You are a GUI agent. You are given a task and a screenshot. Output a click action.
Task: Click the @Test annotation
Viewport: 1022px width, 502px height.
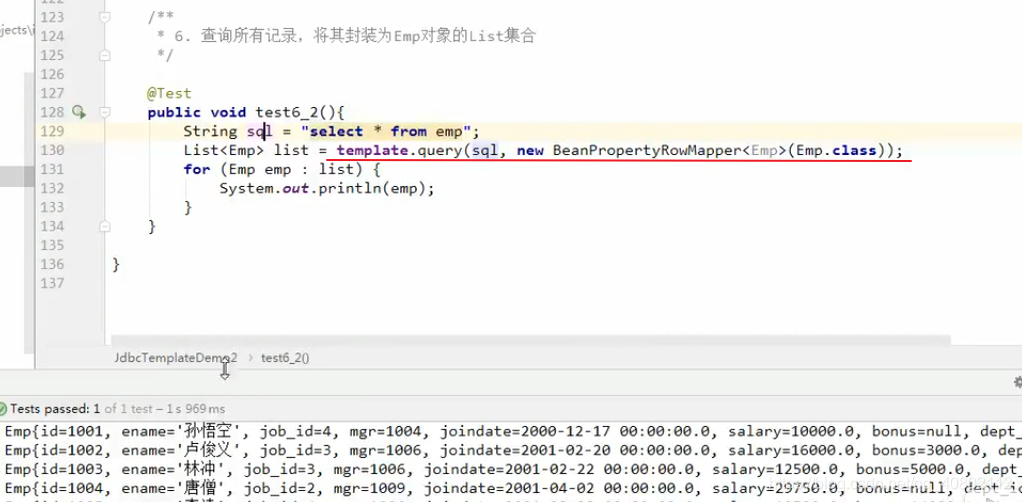(169, 94)
